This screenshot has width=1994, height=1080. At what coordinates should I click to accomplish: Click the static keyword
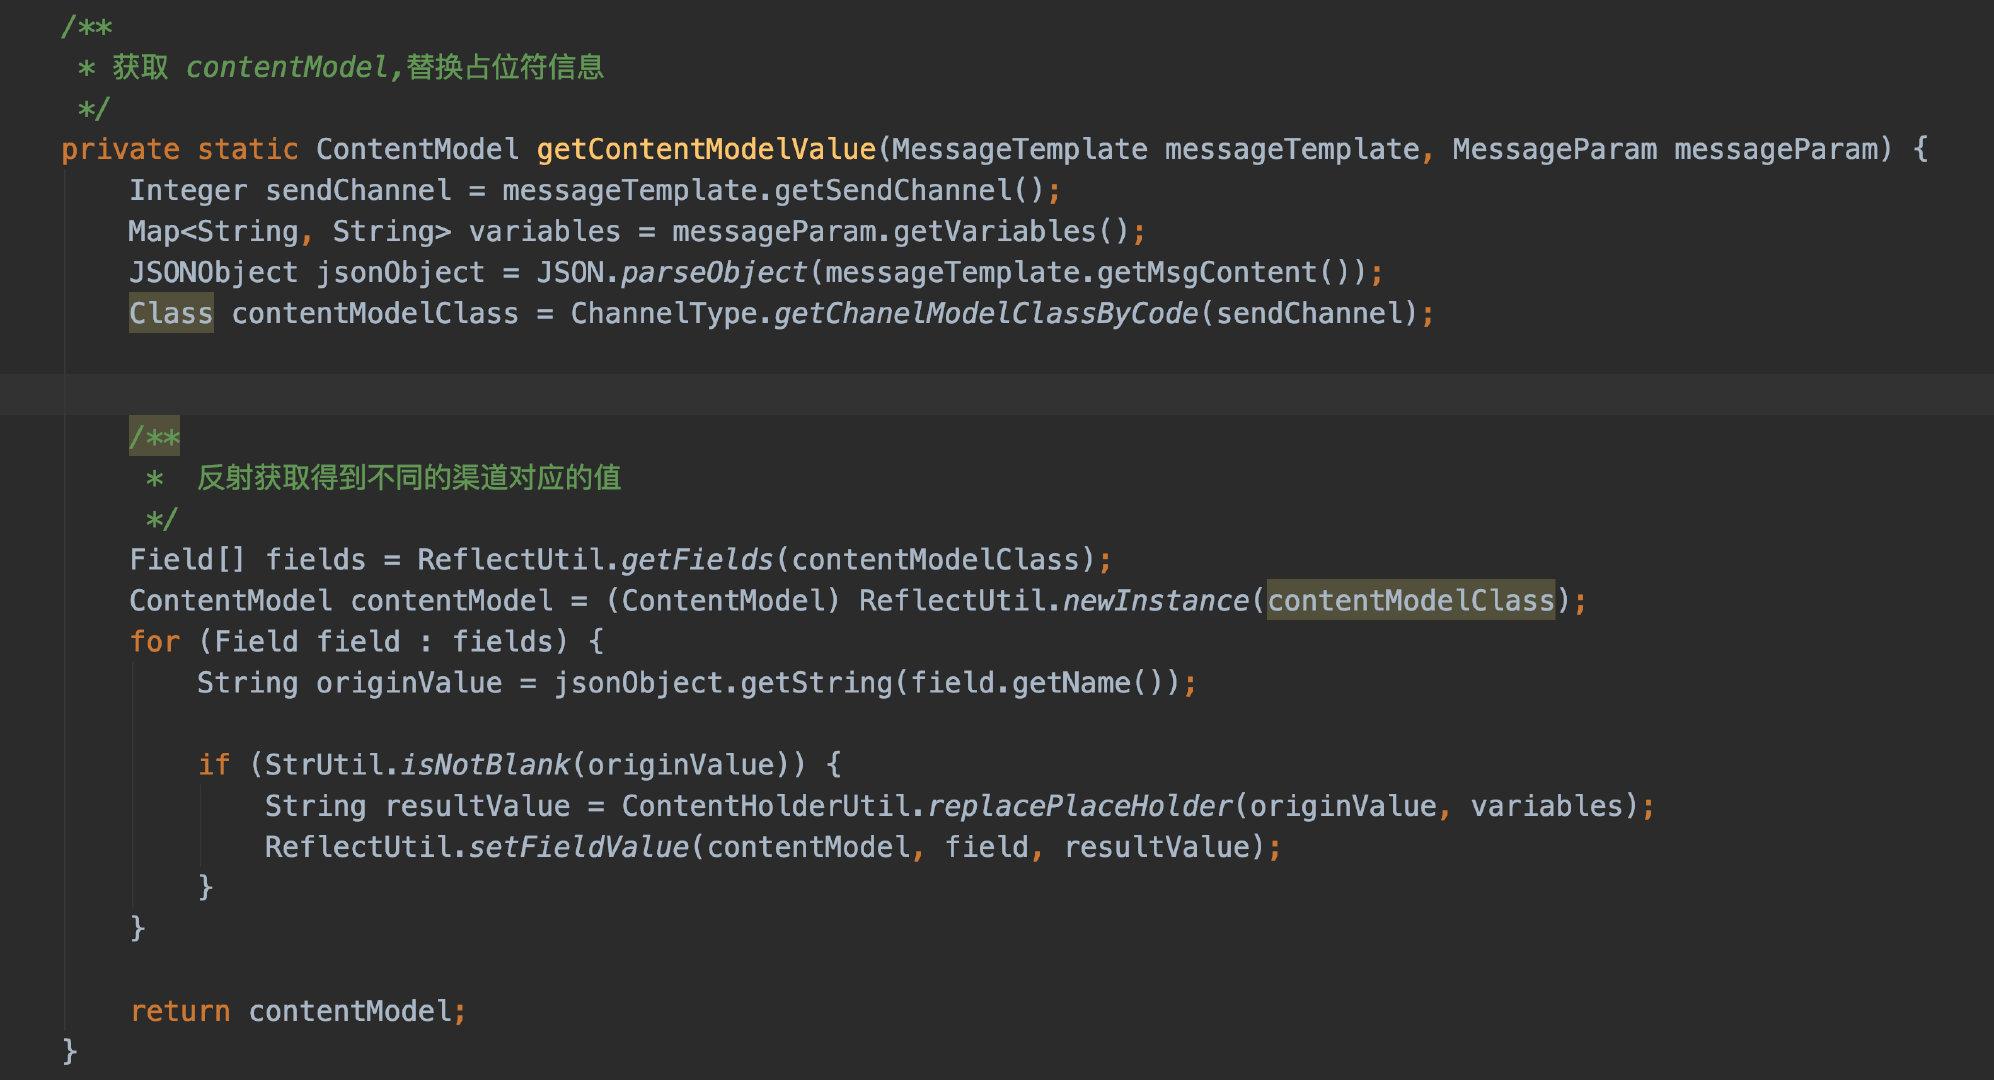click(x=247, y=150)
